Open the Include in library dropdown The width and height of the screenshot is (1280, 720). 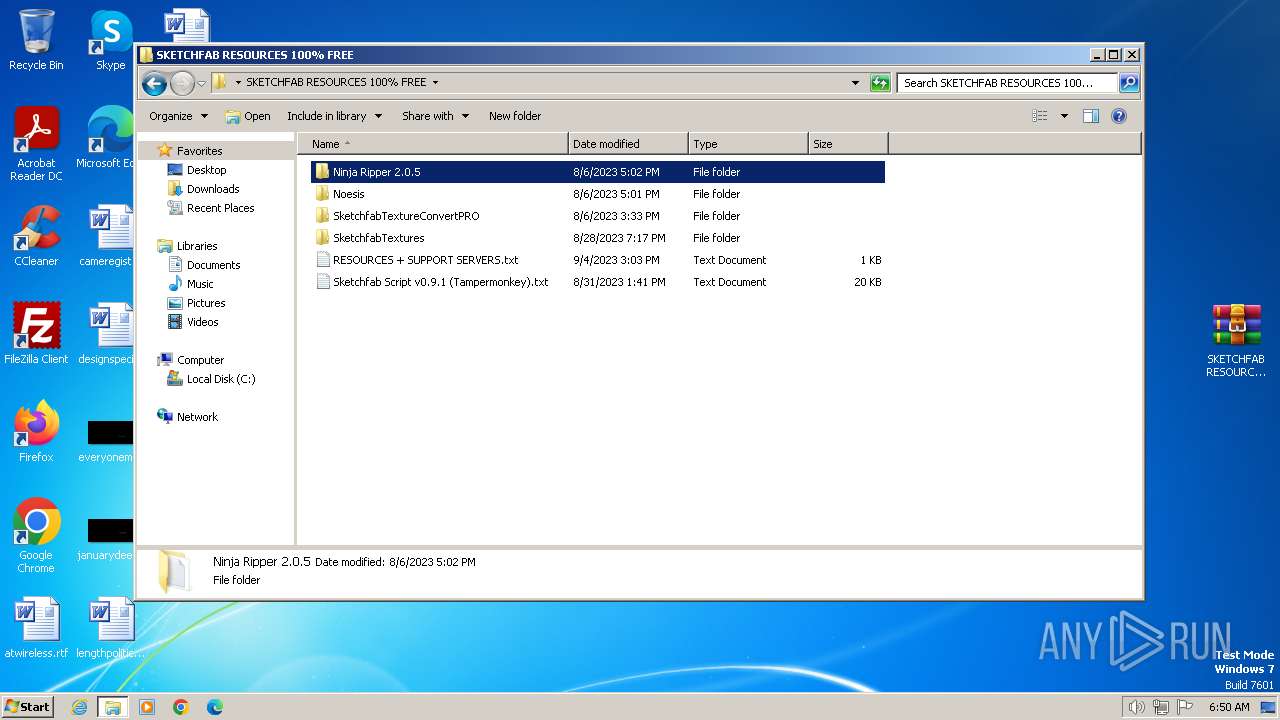click(334, 116)
